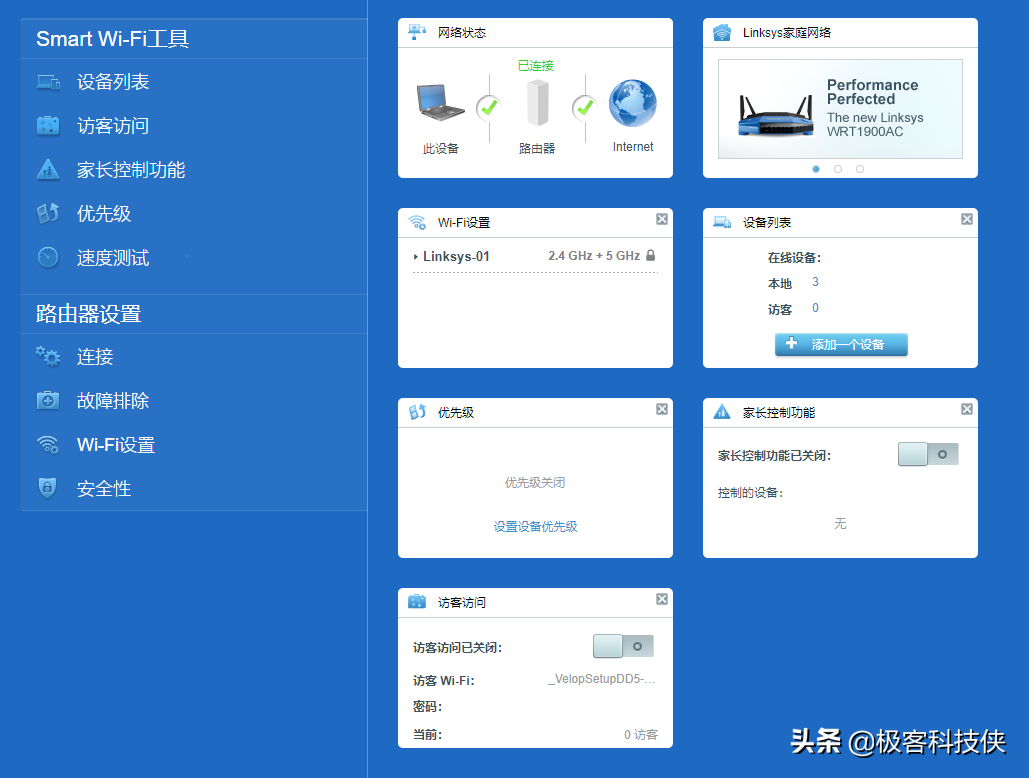Click the checkmark between 此设备 and 路由器
Viewport: 1029px width, 778px height.
(x=489, y=108)
